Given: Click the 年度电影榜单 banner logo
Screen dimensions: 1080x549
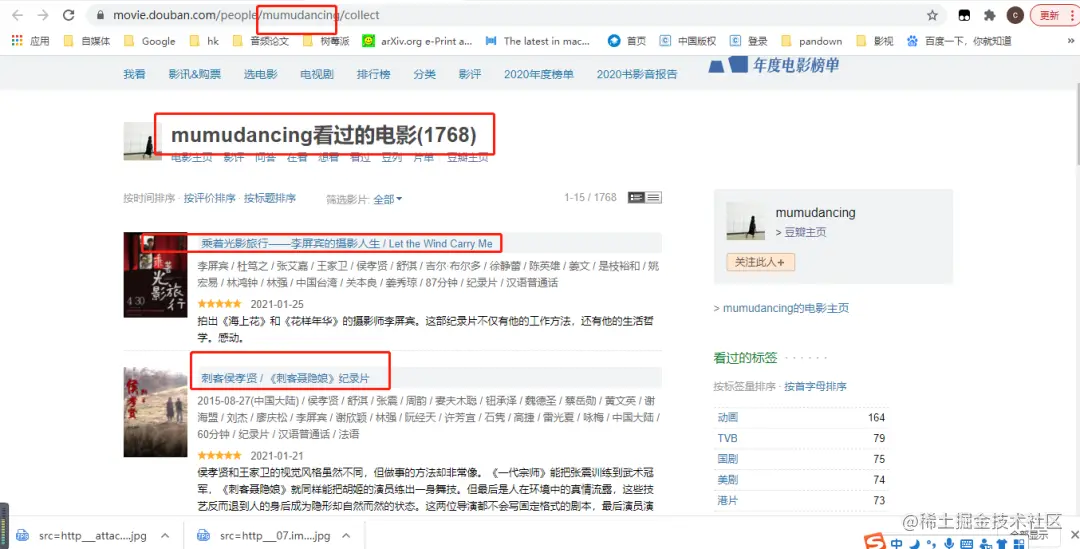Looking at the screenshot, I should coord(774,65).
